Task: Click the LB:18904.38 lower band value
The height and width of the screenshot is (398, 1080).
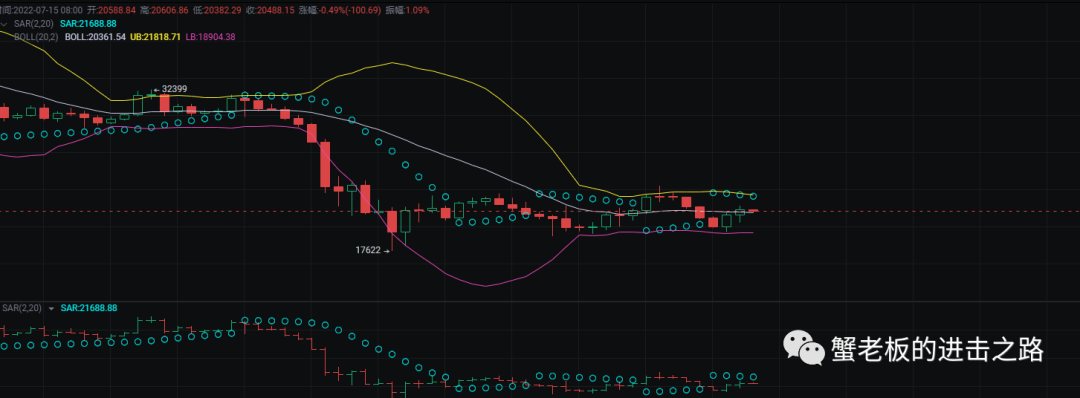Action: 210,36
